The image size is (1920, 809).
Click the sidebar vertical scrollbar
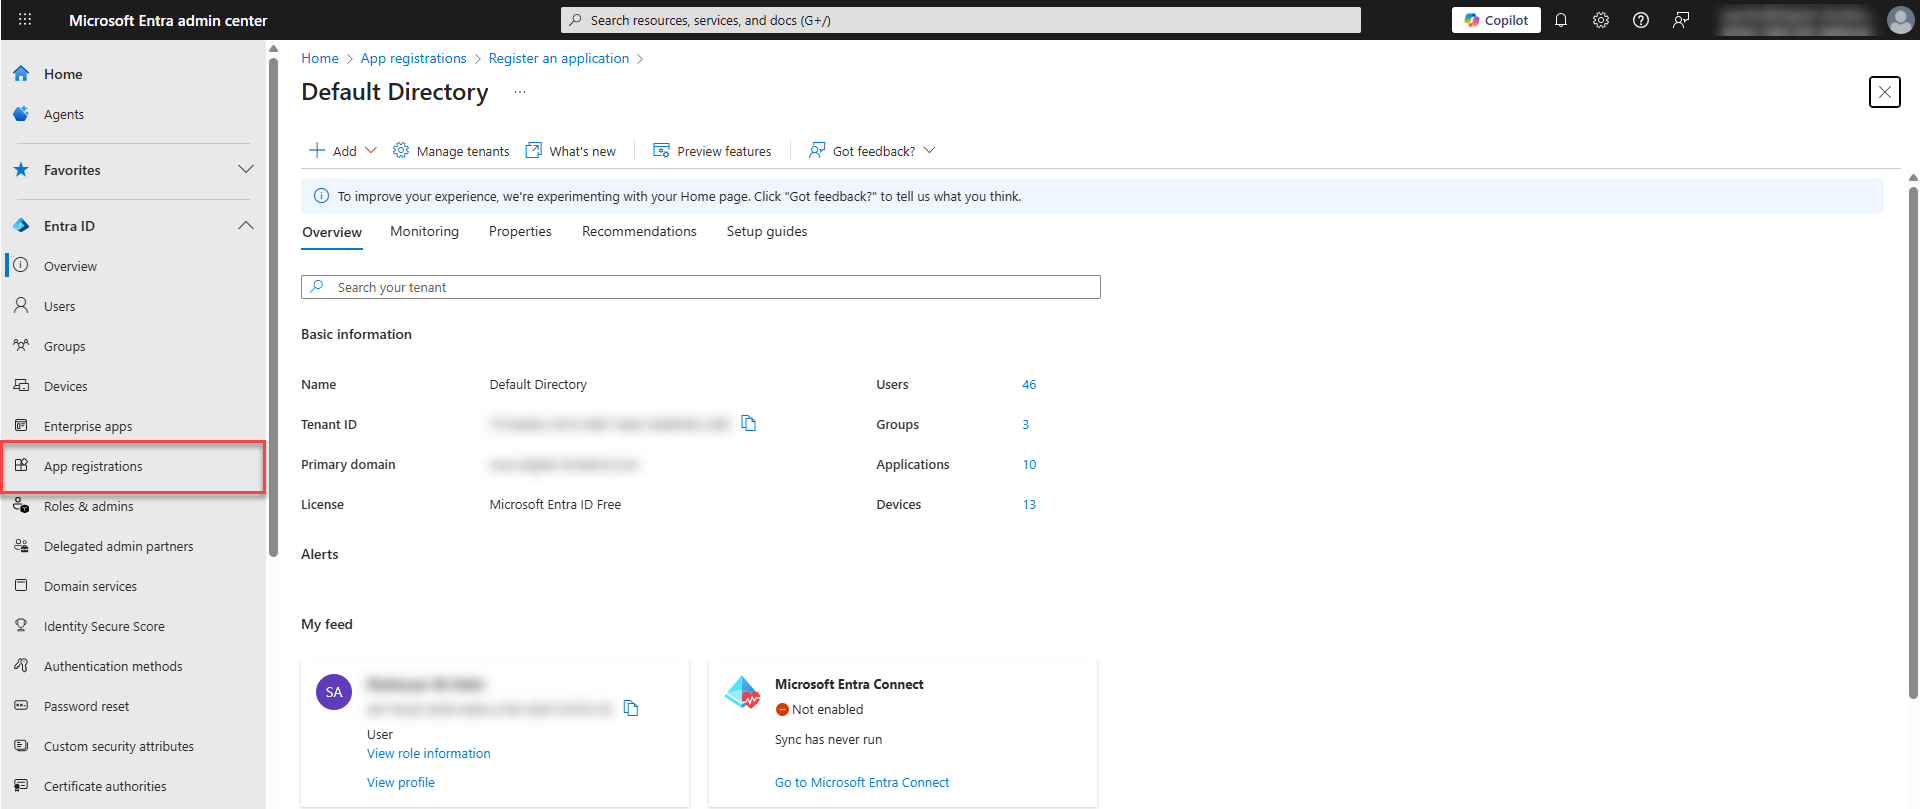click(273, 308)
